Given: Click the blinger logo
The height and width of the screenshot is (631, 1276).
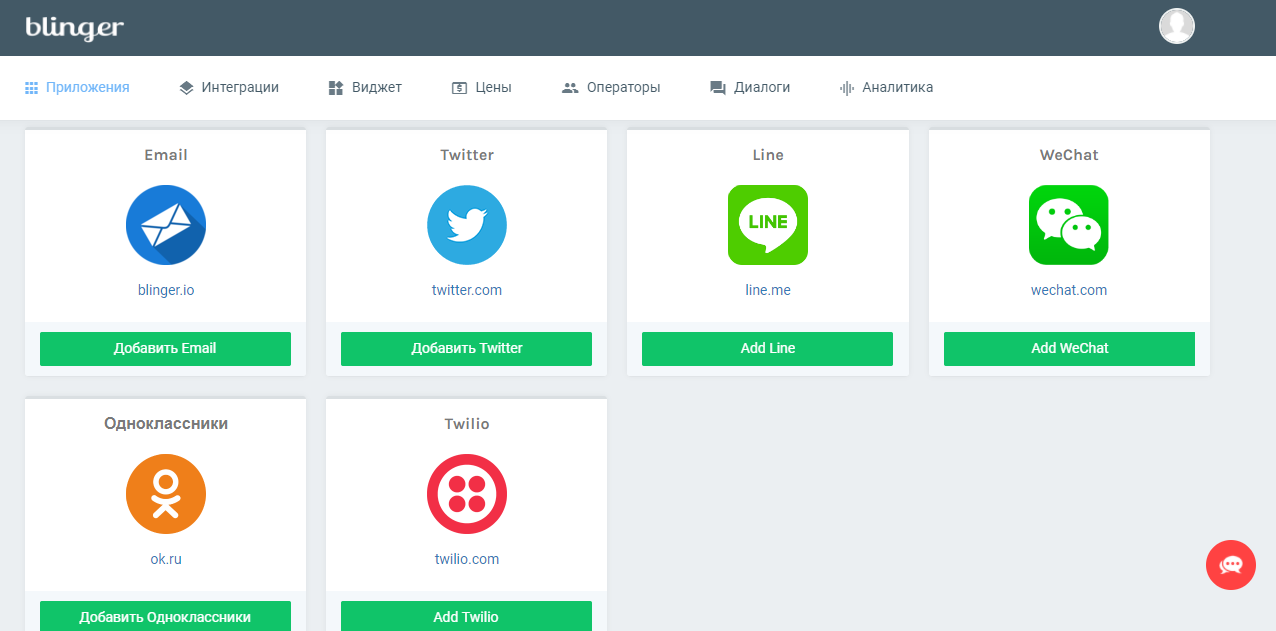Looking at the screenshot, I should tap(74, 27).
